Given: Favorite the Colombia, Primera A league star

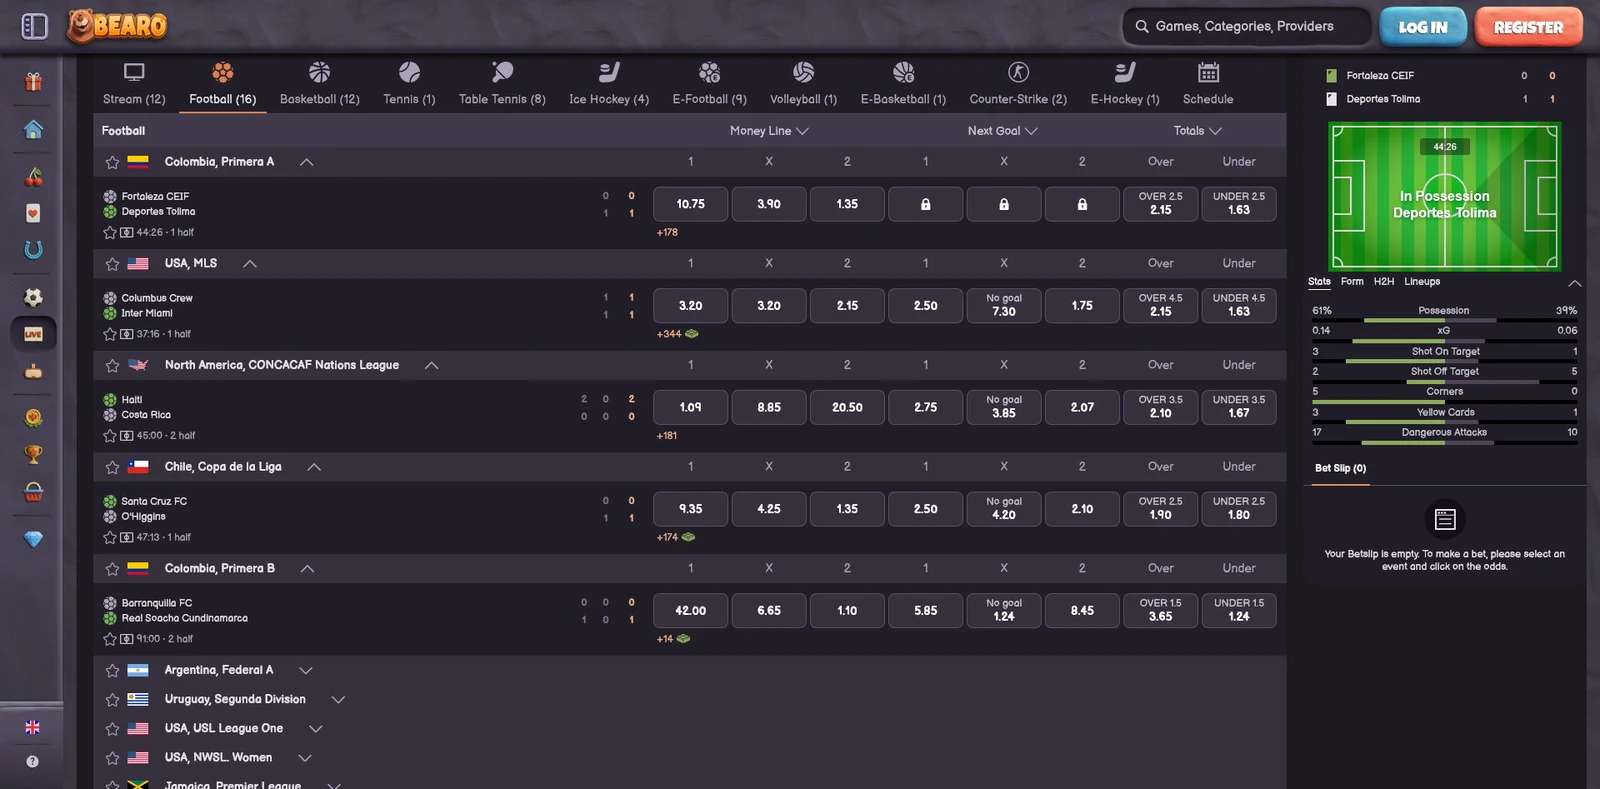Looking at the screenshot, I should [112, 162].
